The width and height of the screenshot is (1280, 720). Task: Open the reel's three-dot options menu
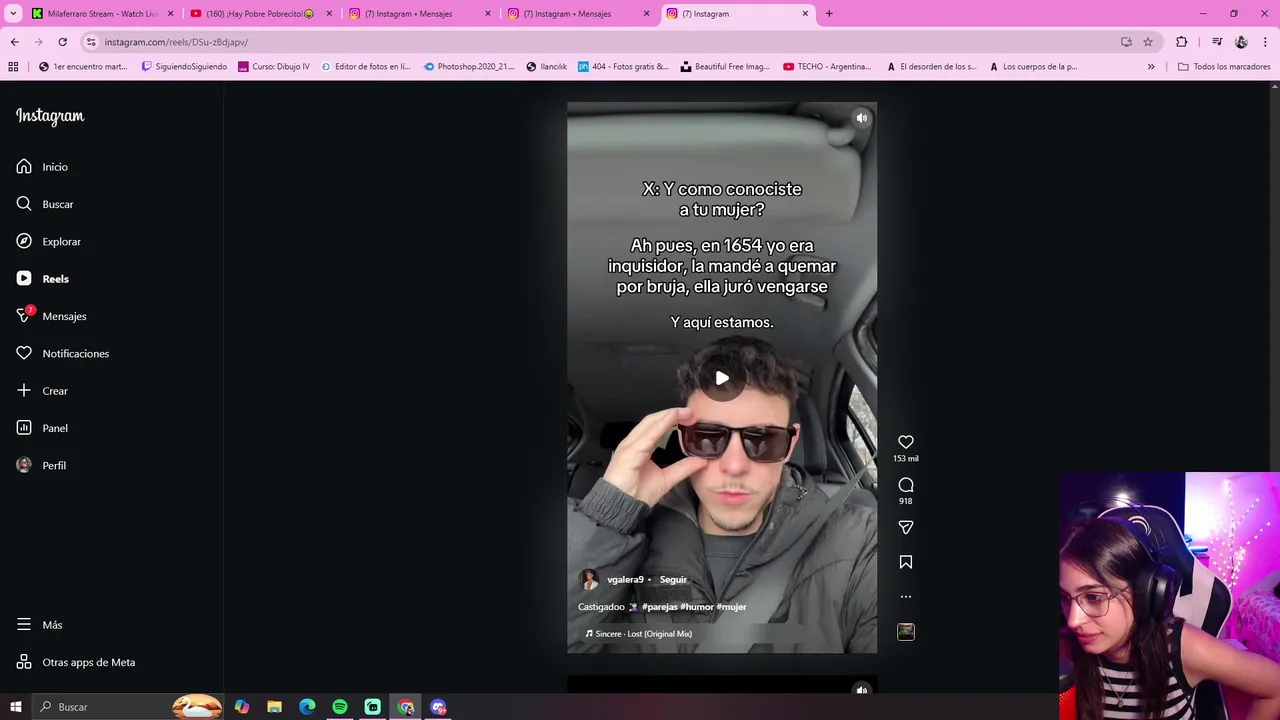pos(906,596)
